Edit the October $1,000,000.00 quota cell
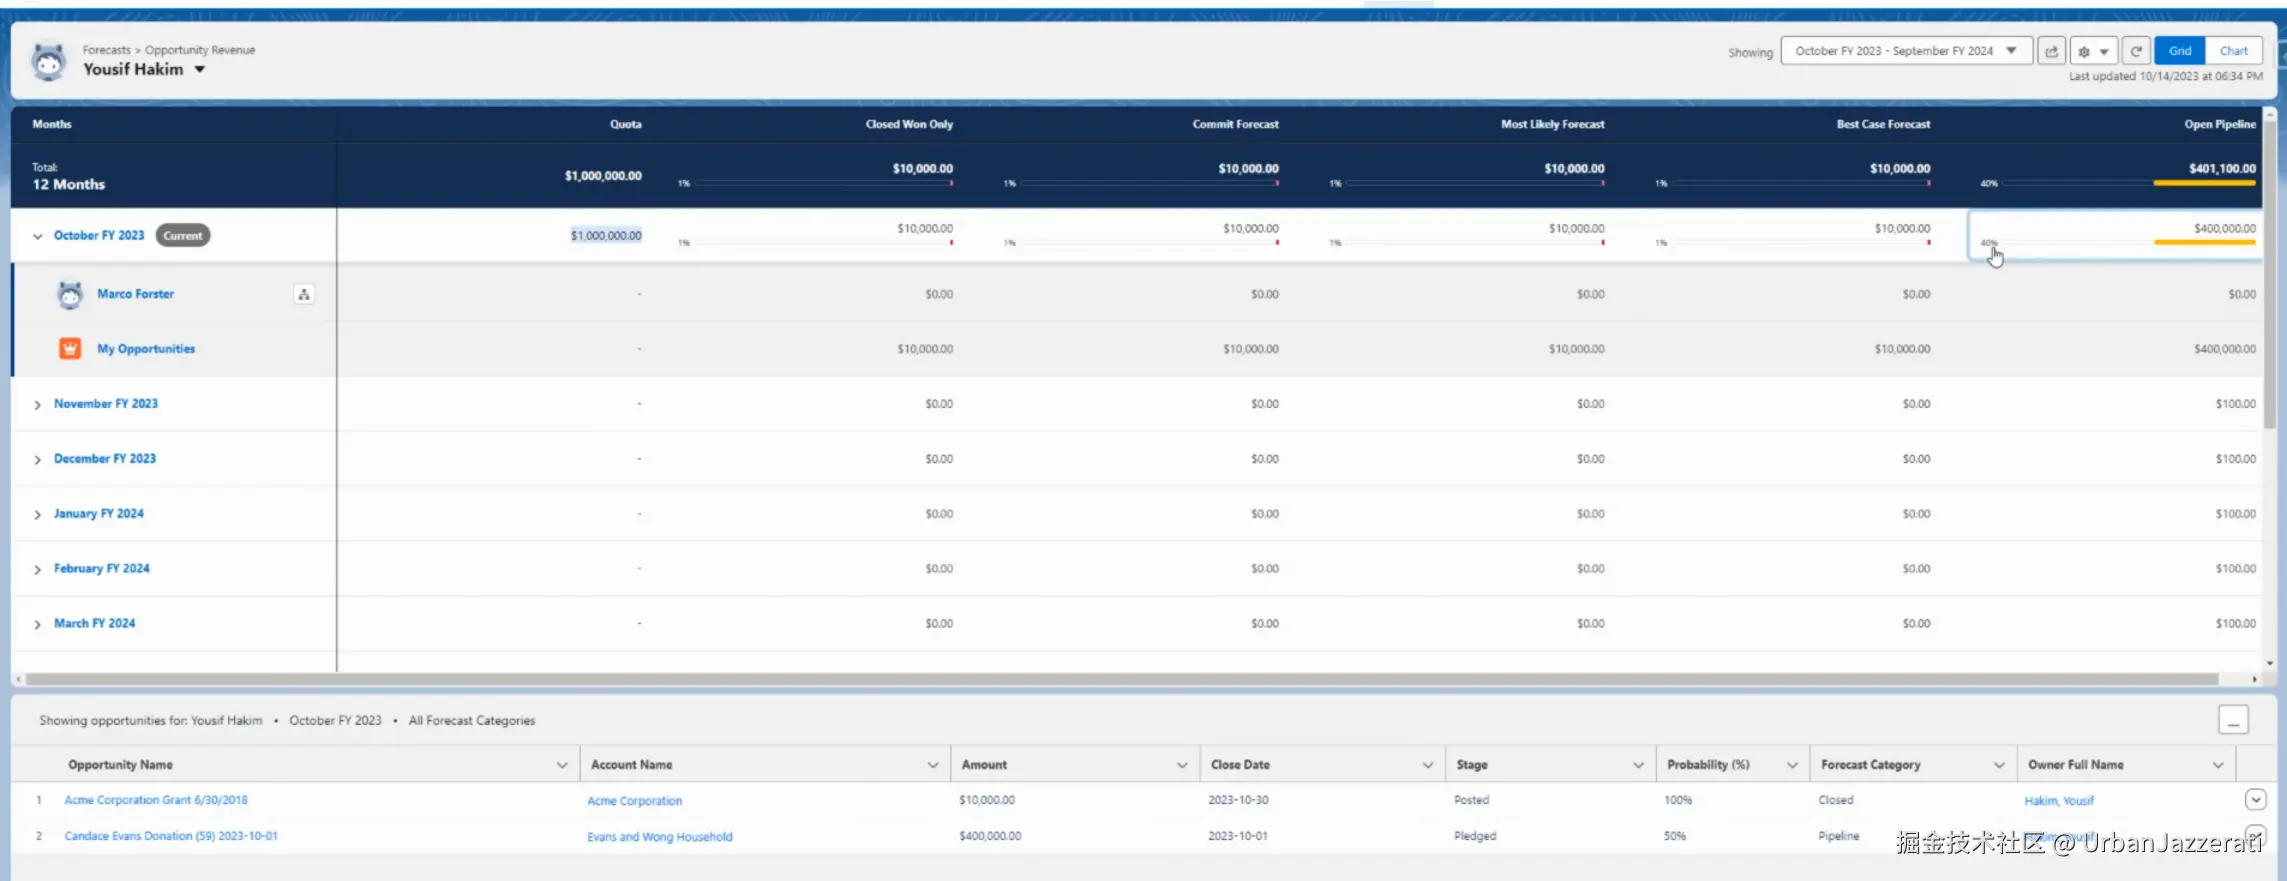 pos(606,236)
